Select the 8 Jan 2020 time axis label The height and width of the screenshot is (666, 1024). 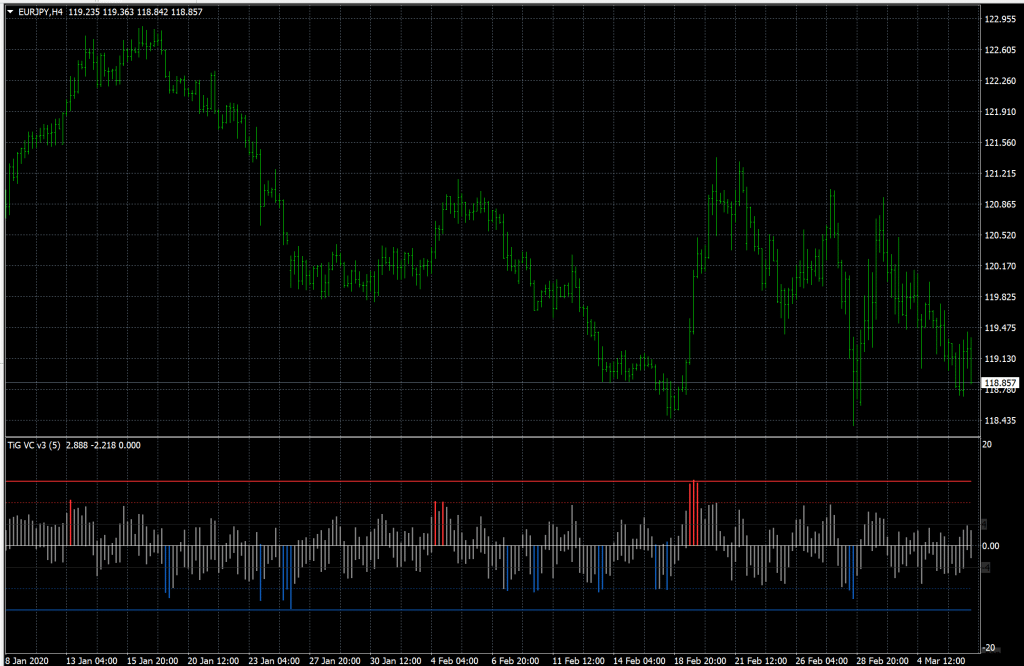tap(27, 661)
